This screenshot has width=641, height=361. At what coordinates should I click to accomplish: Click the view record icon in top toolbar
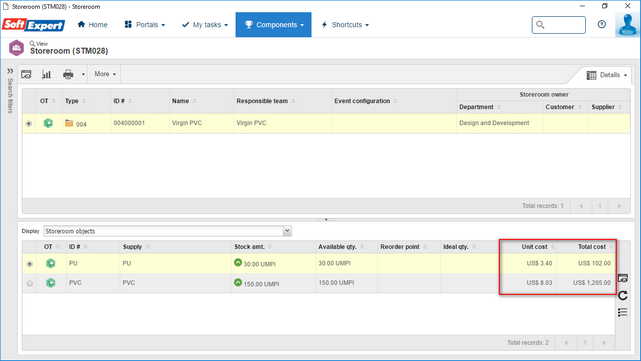click(26, 74)
